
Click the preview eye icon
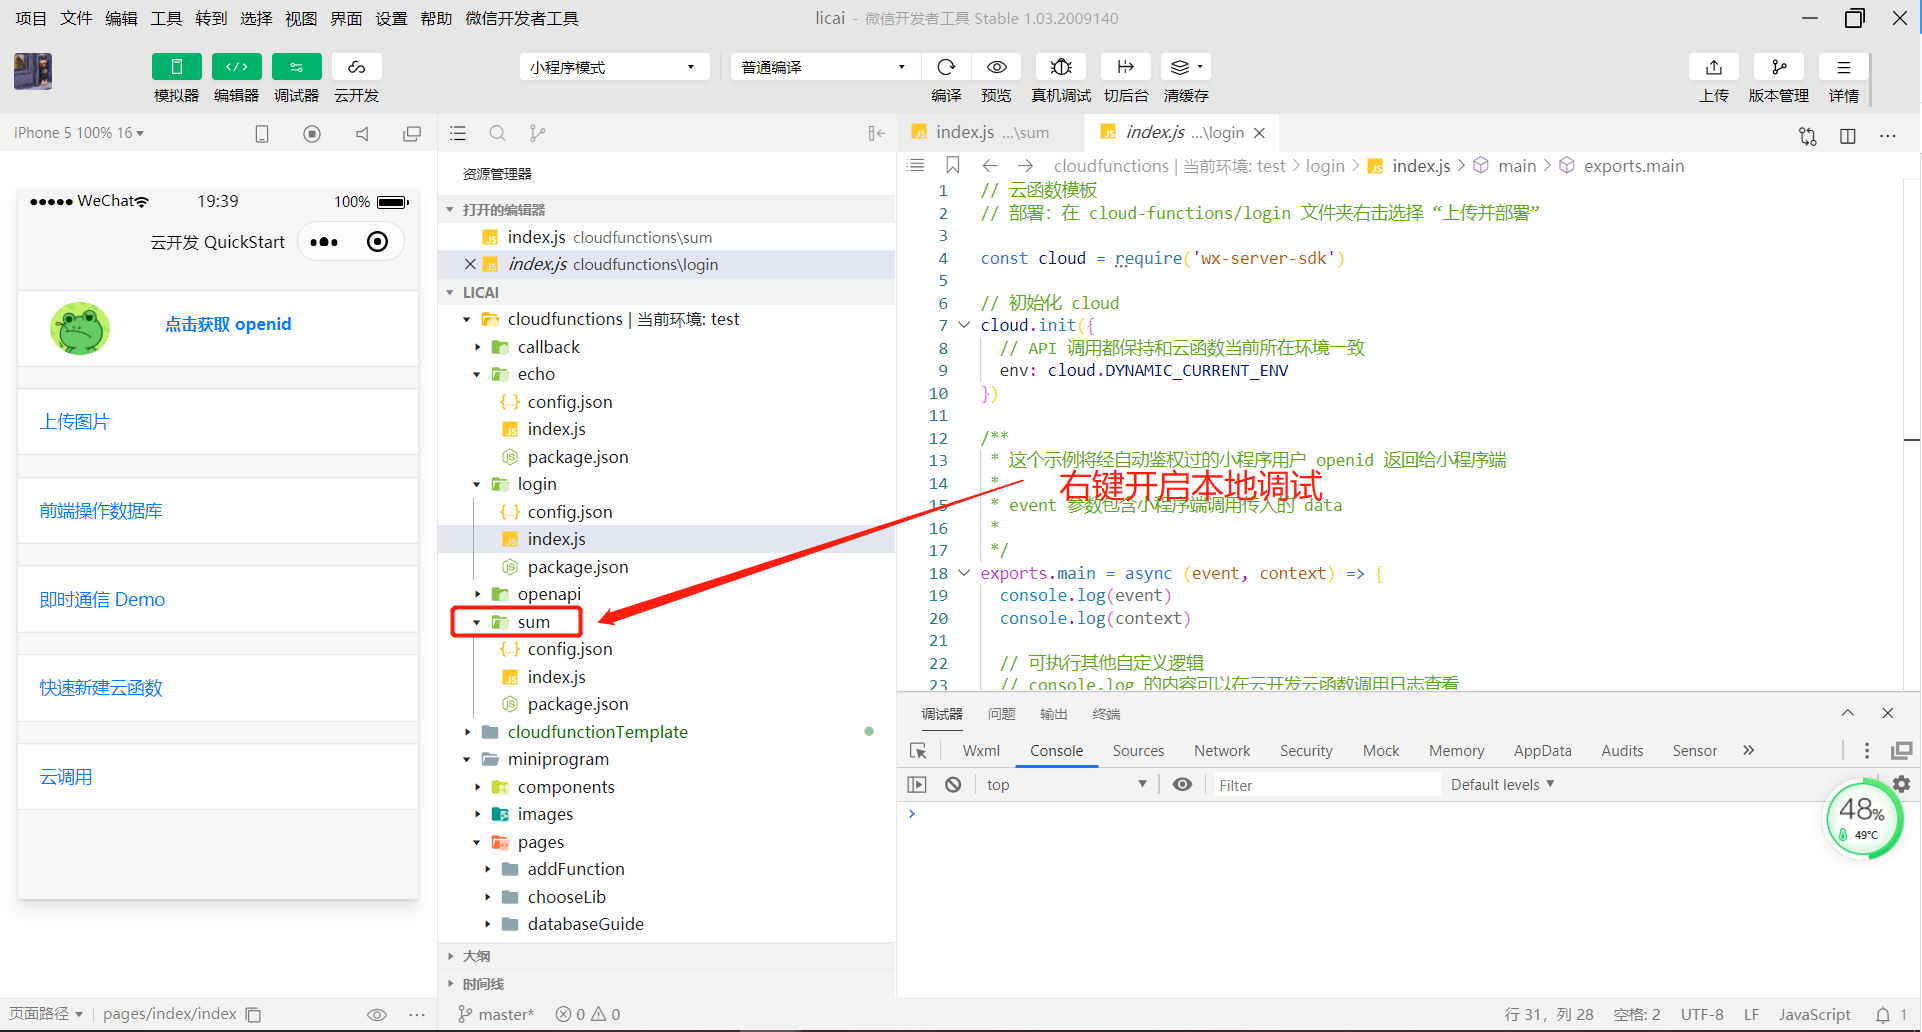[x=997, y=67]
